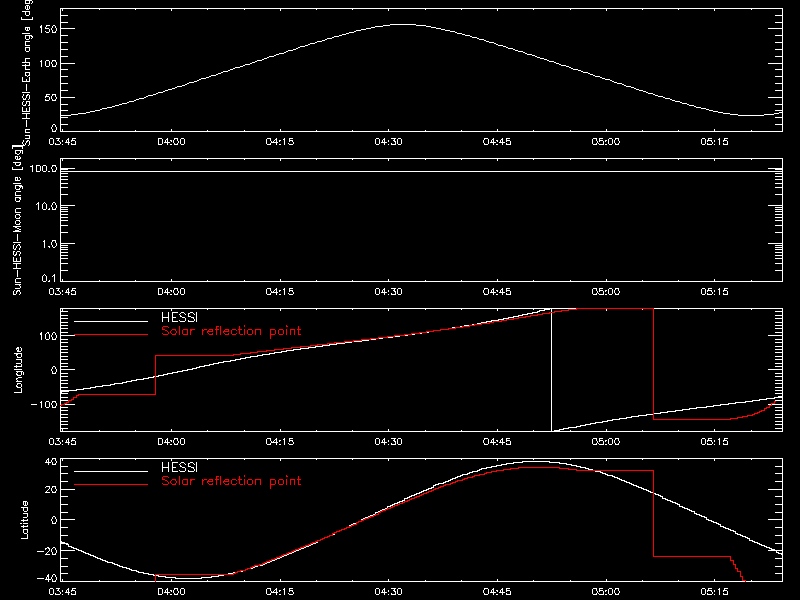800x600 pixels.
Task: Click the 150 tick on Earth angle plot
Action: click(48, 29)
